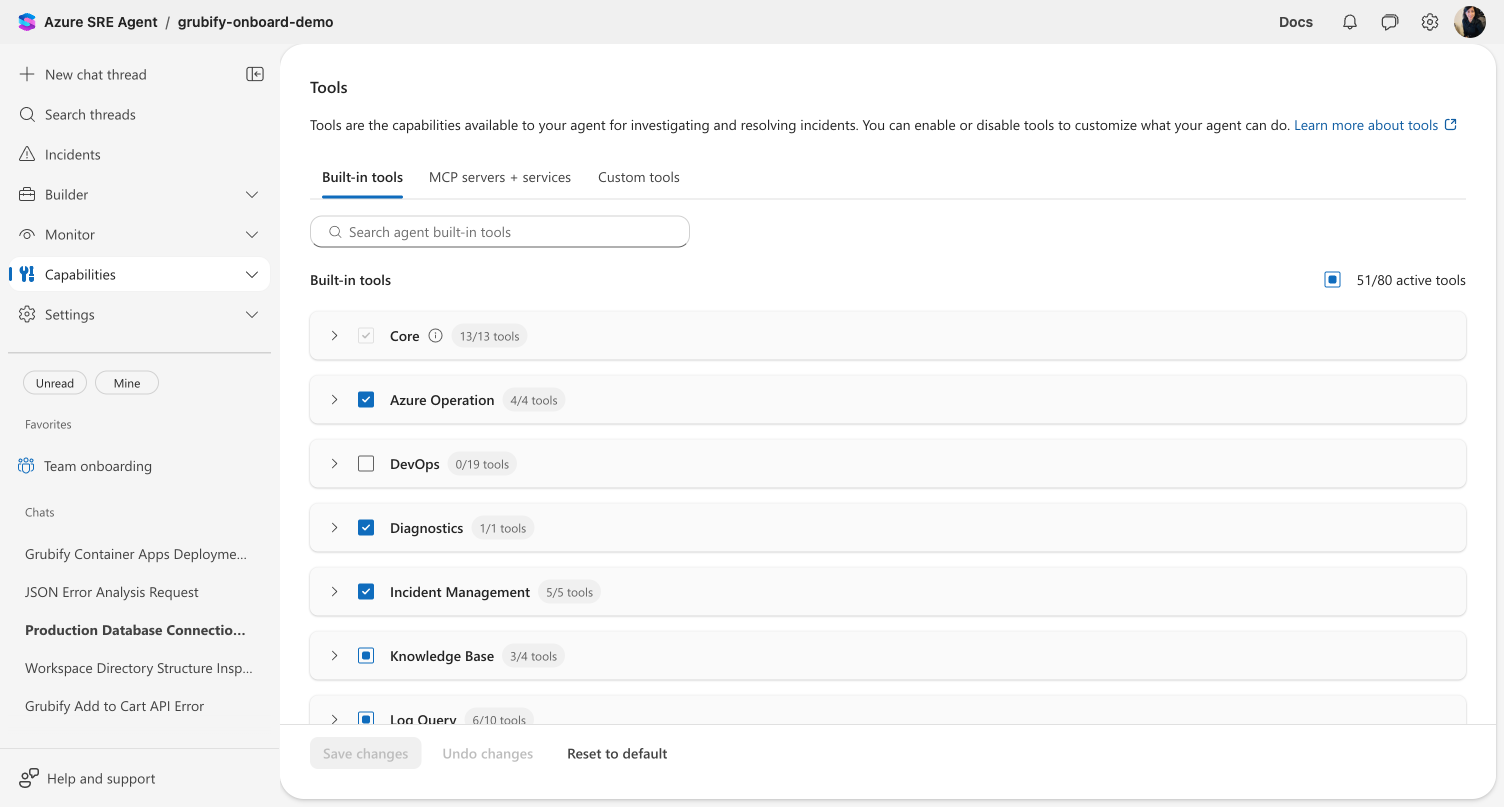This screenshot has height=807, width=1504.
Task: Click the Builder briefcase icon
Action: 27,194
